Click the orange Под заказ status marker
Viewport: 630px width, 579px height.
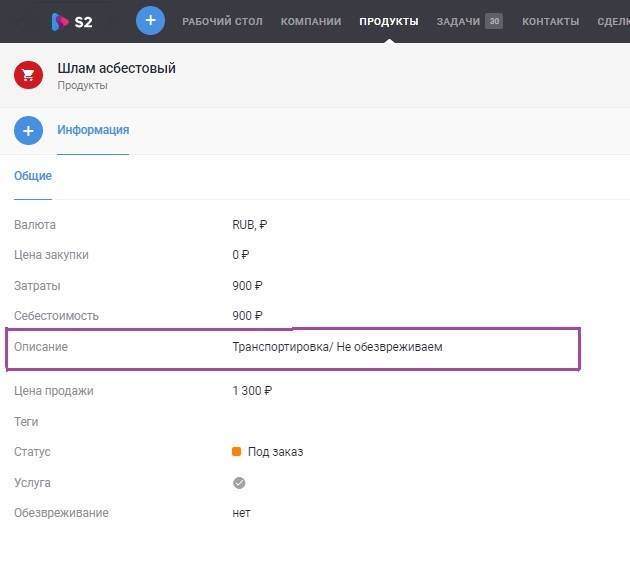pos(237,452)
